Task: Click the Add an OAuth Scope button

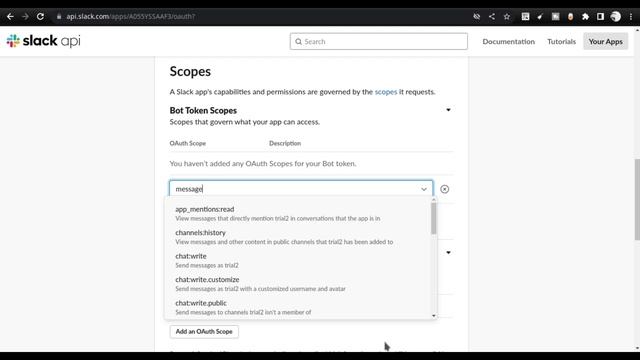Action: (x=204, y=331)
